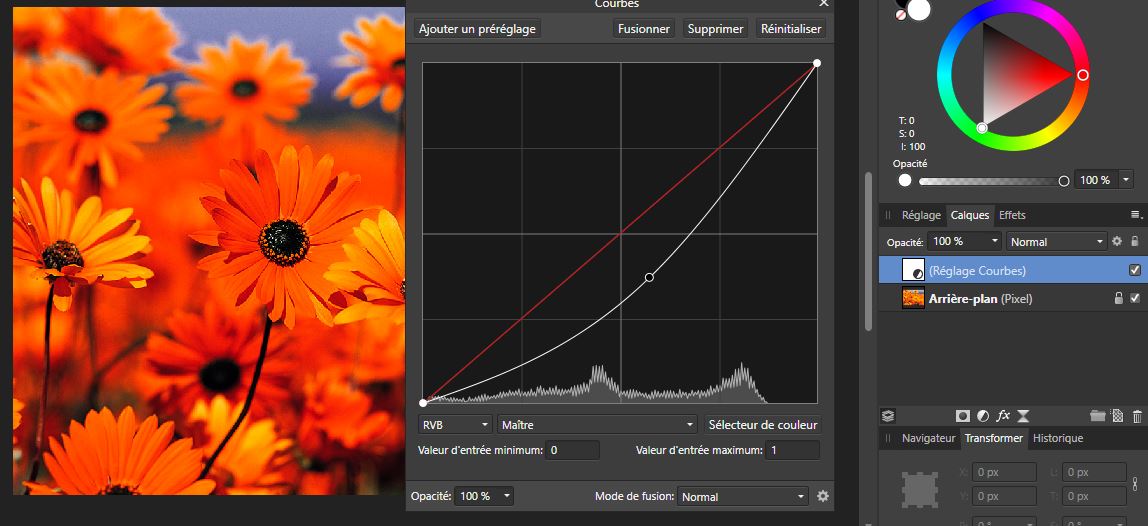Open layer effects with the fx icon

click(1003, 415)
